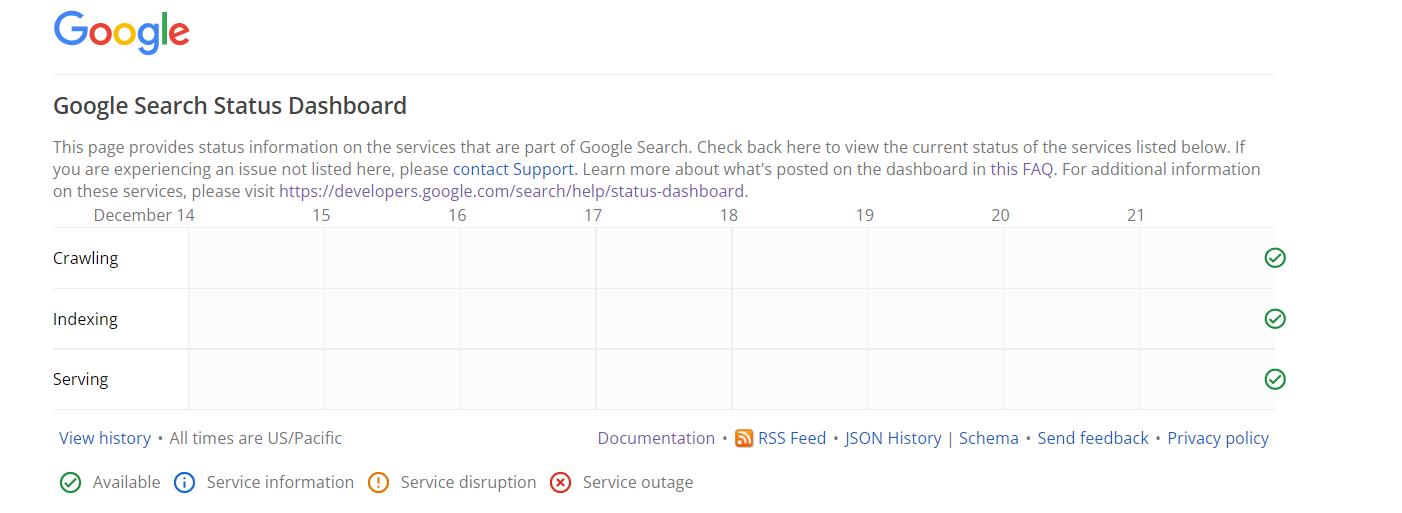Click the Crawling timeline cell under December 17

click(663, 258)
